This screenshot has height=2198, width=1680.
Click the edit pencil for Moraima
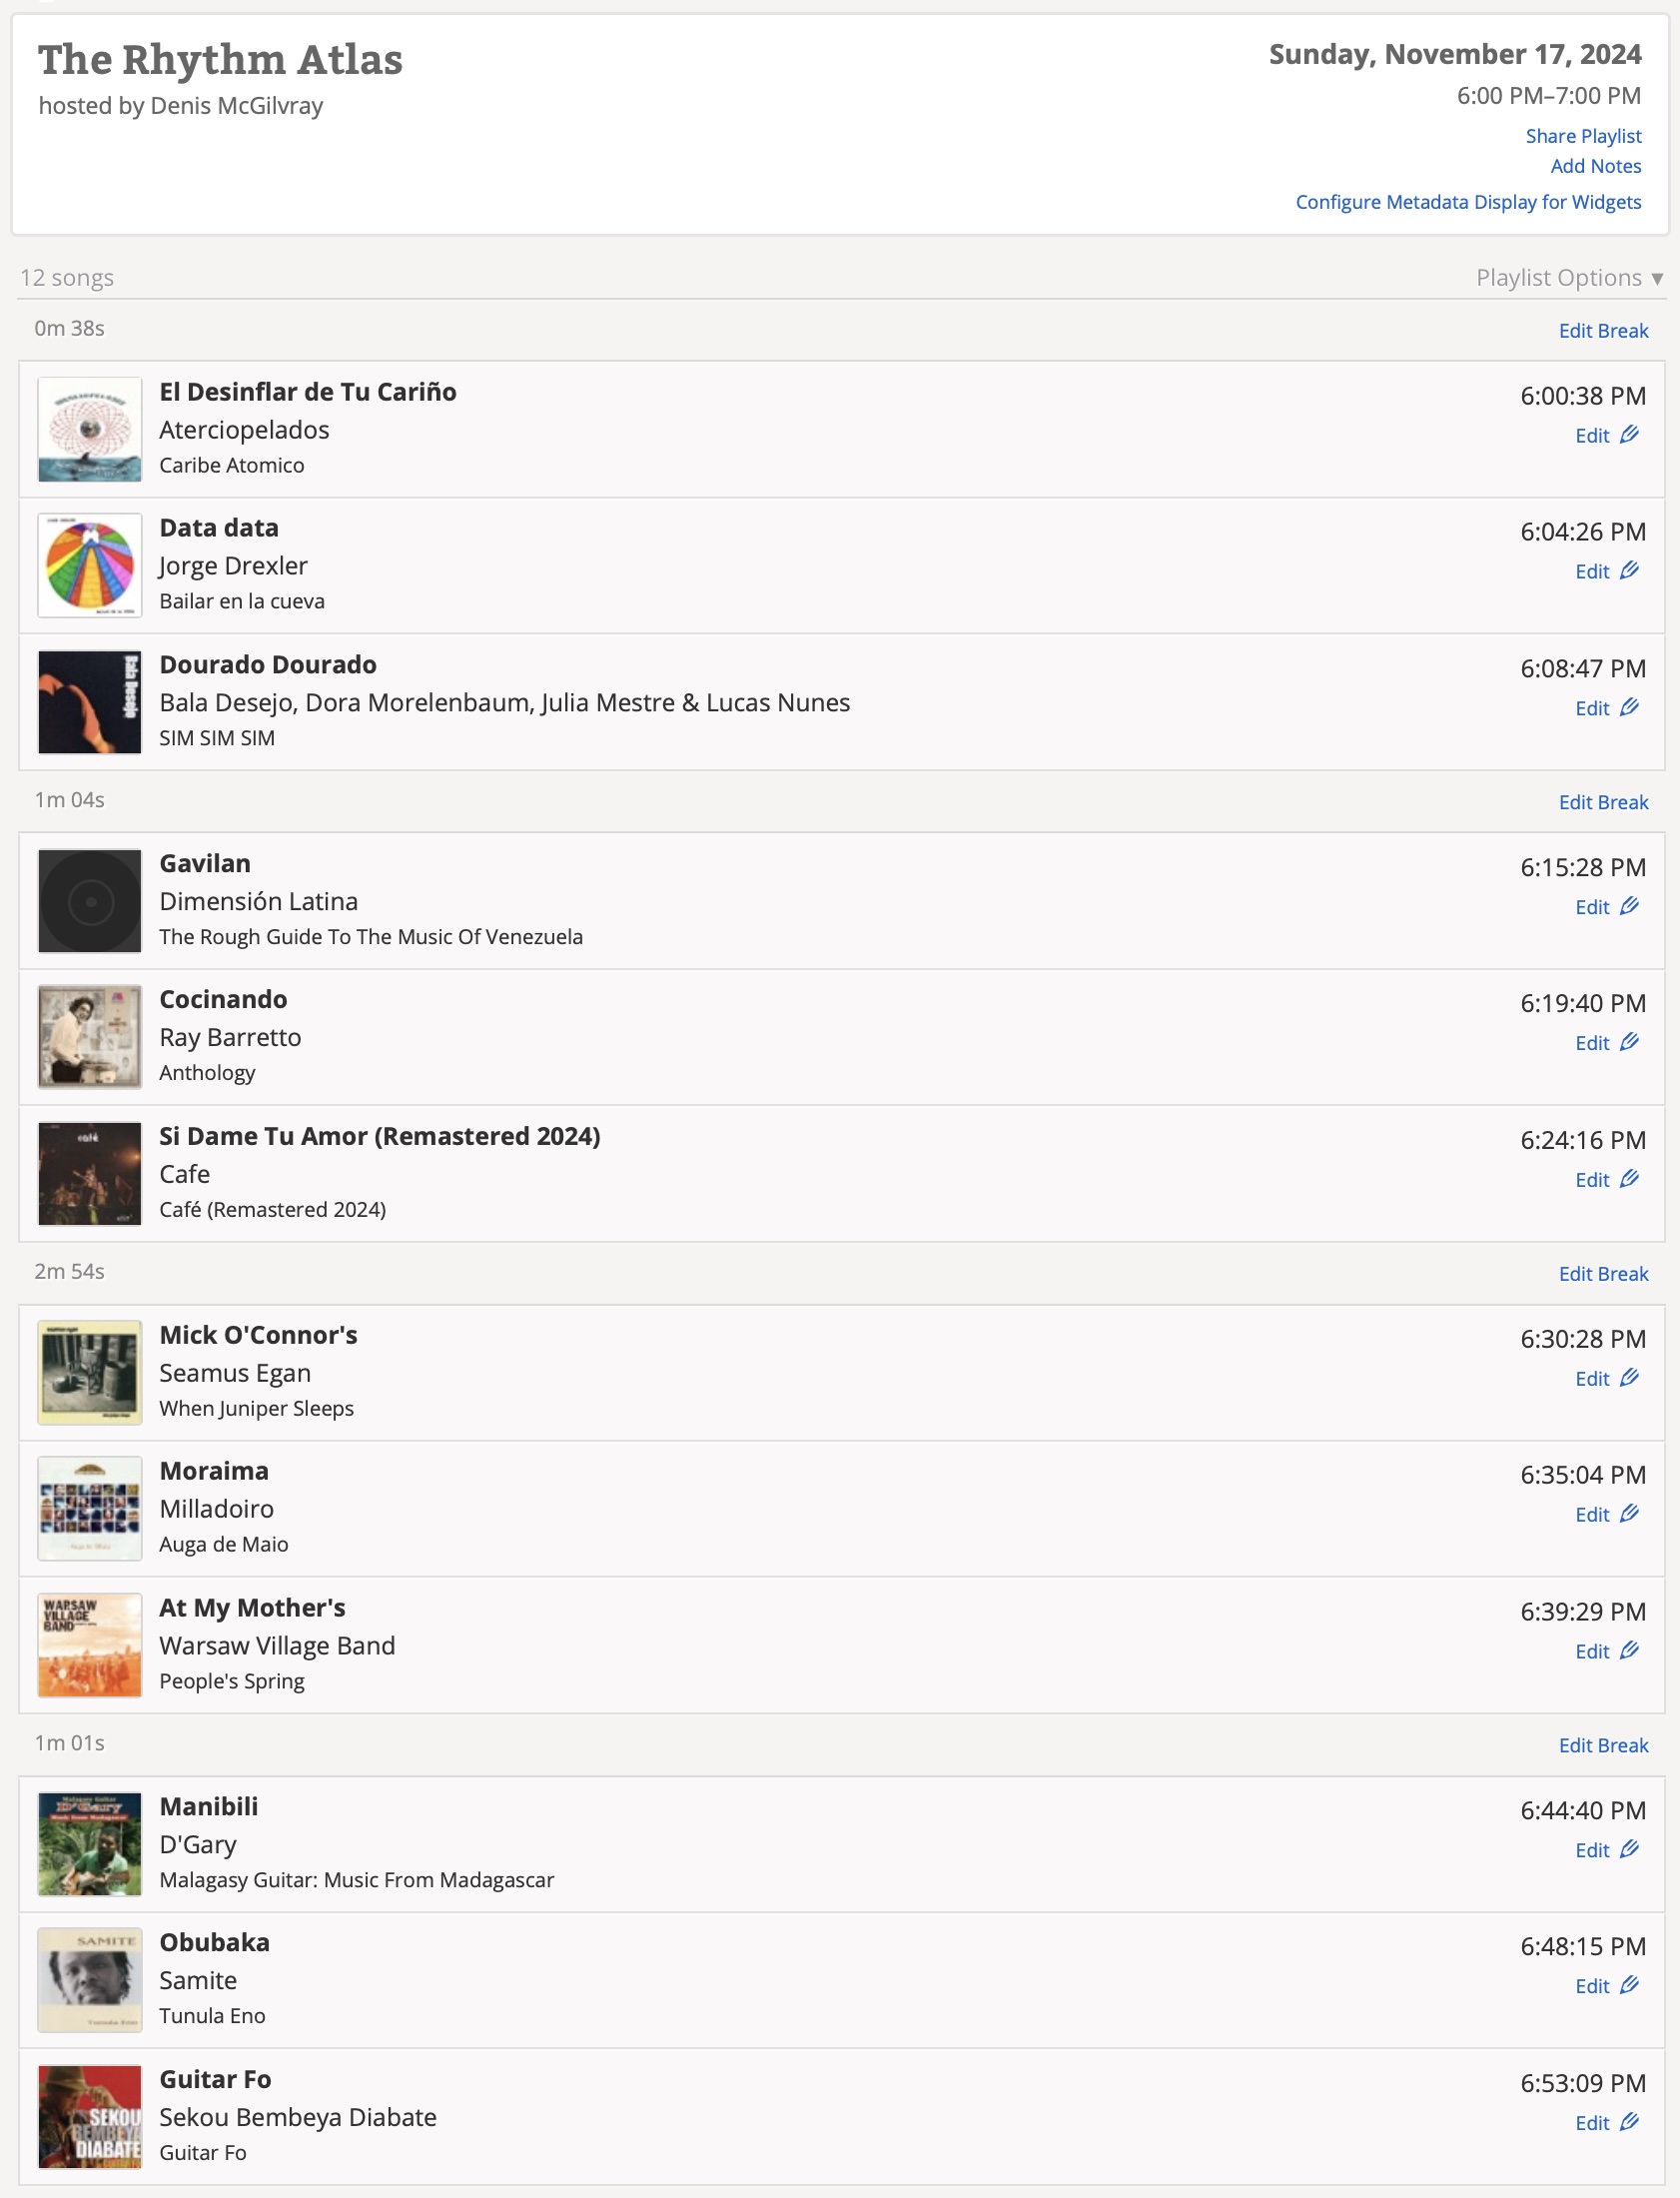point(1629,1514)
